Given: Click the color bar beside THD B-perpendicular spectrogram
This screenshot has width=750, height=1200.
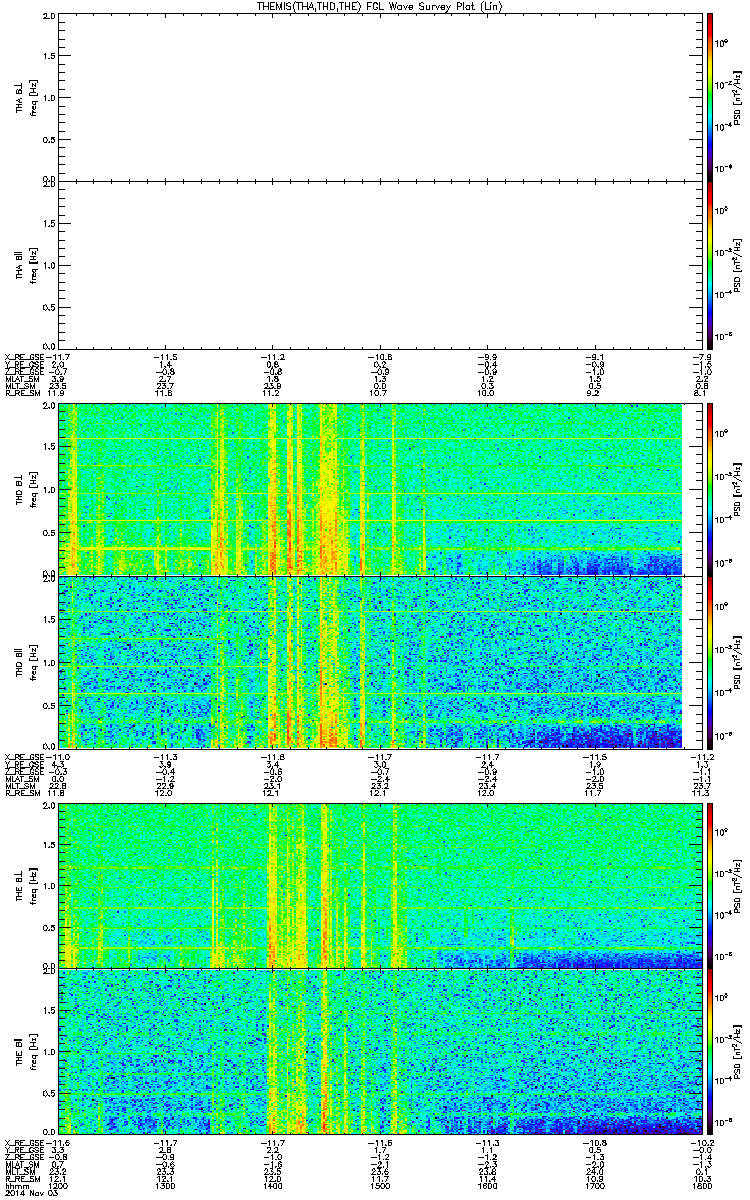Looking at the screenshot, I should point(709,490).
